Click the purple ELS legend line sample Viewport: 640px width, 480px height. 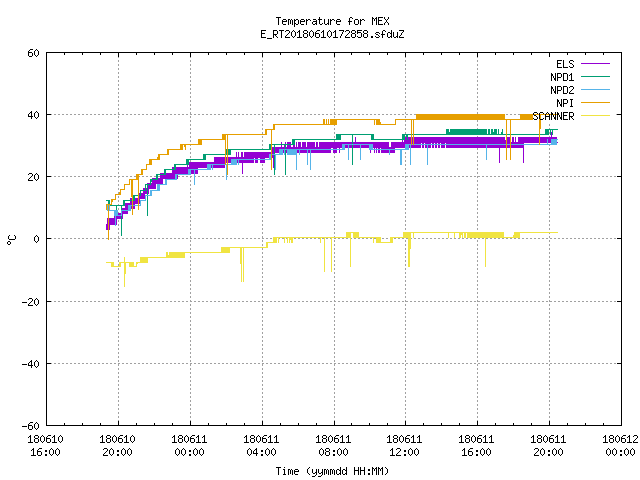pyautogui.click(x=596, y=64)
